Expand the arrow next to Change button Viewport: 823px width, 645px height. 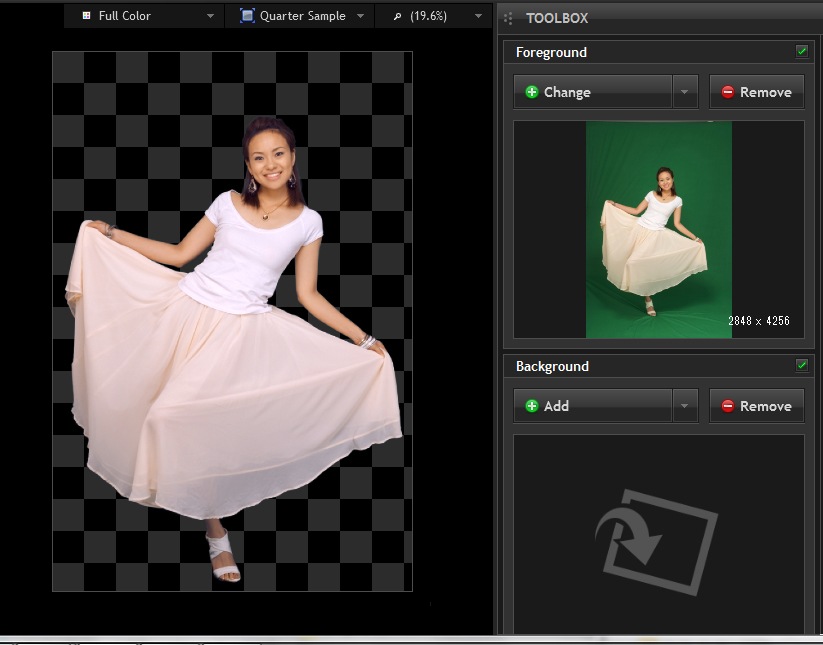pyautogui.click(x=684, y=92)
